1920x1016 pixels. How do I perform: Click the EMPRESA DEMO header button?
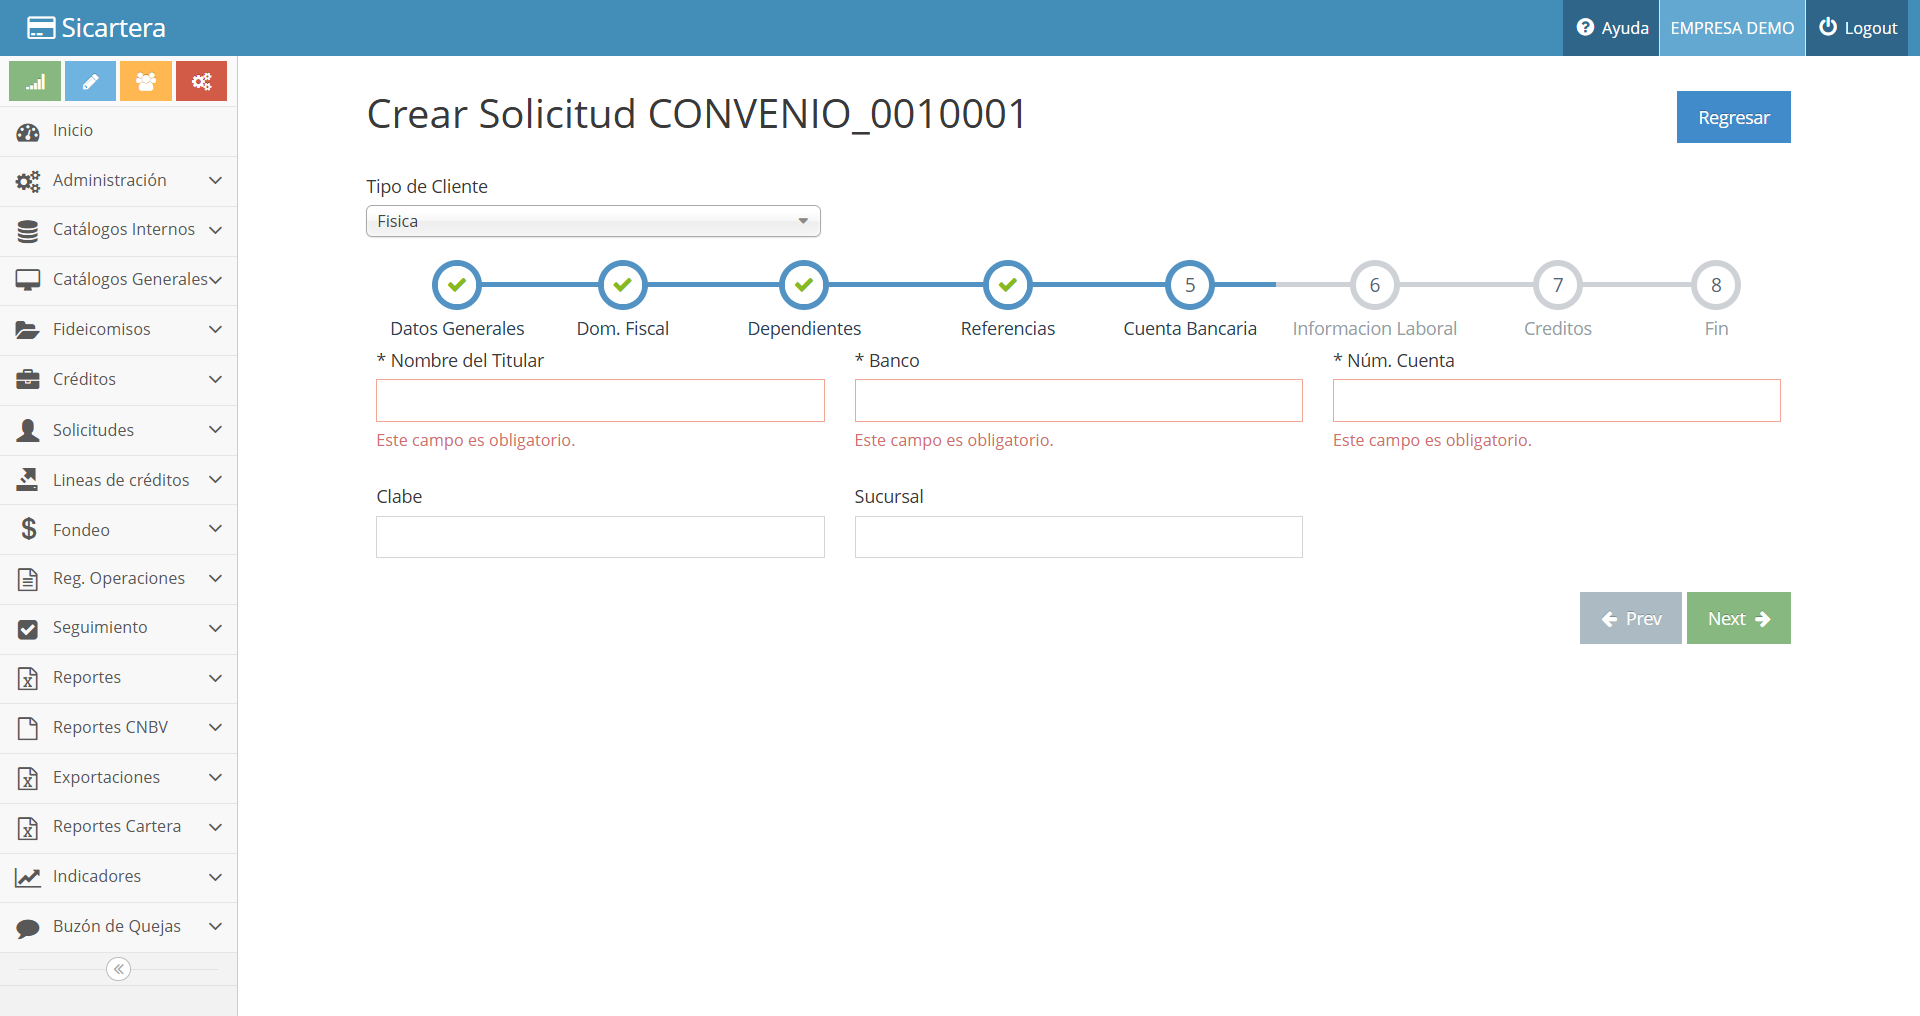(1732, 28)
